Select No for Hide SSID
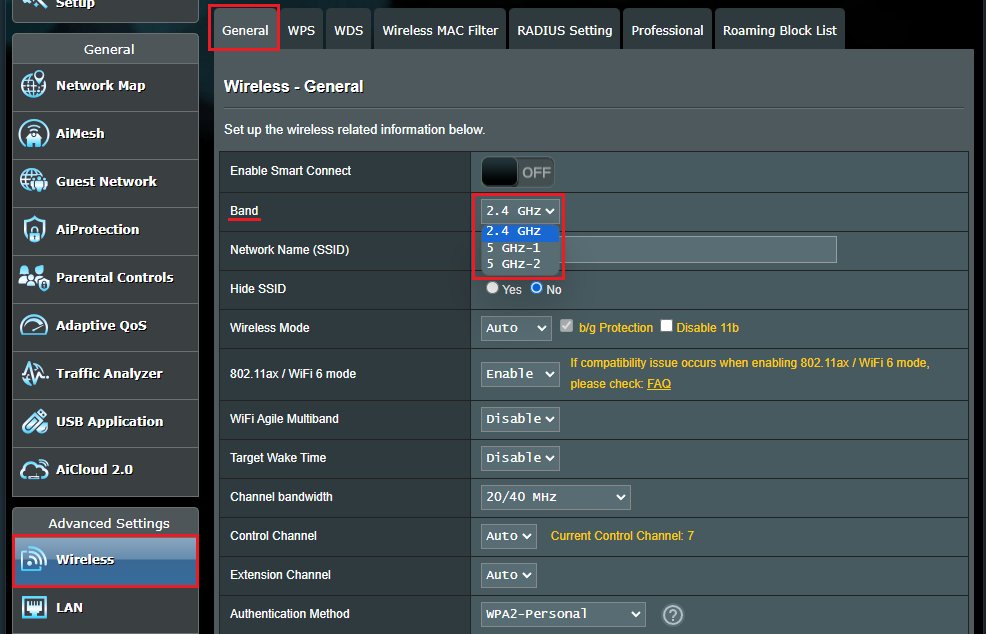Screen dimensions: 986x634 (536, 288)
